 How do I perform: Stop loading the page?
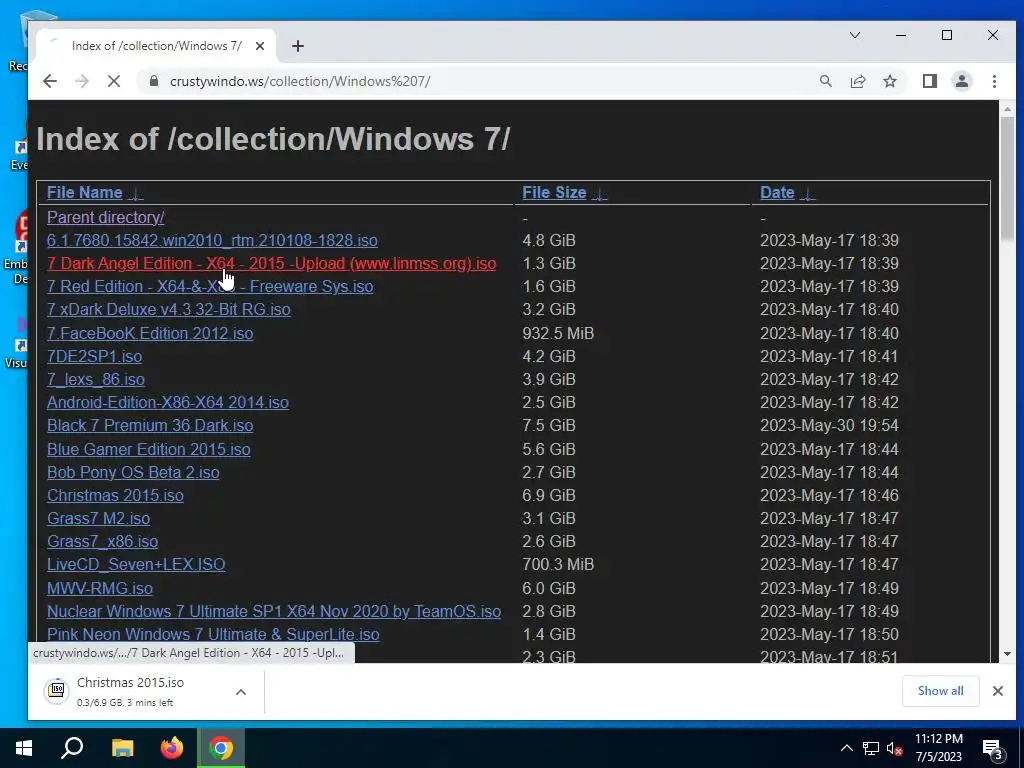click(114, 81)
